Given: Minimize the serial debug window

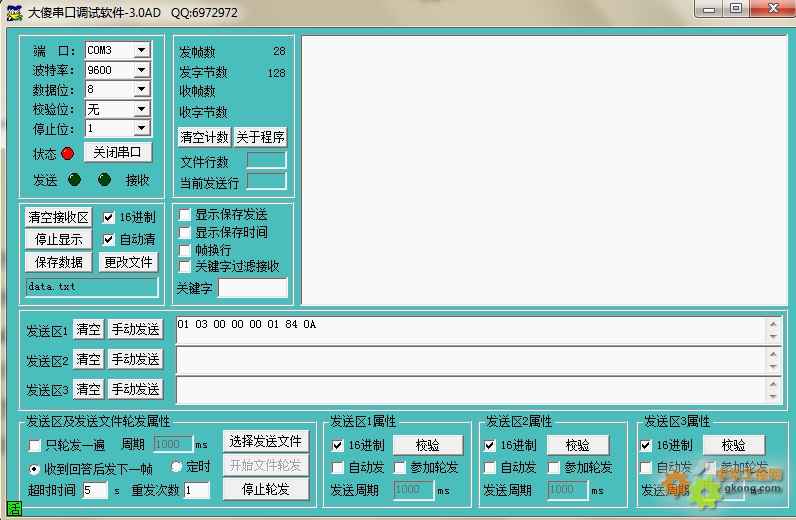Looking at the screenshot, I should point(709,9).
